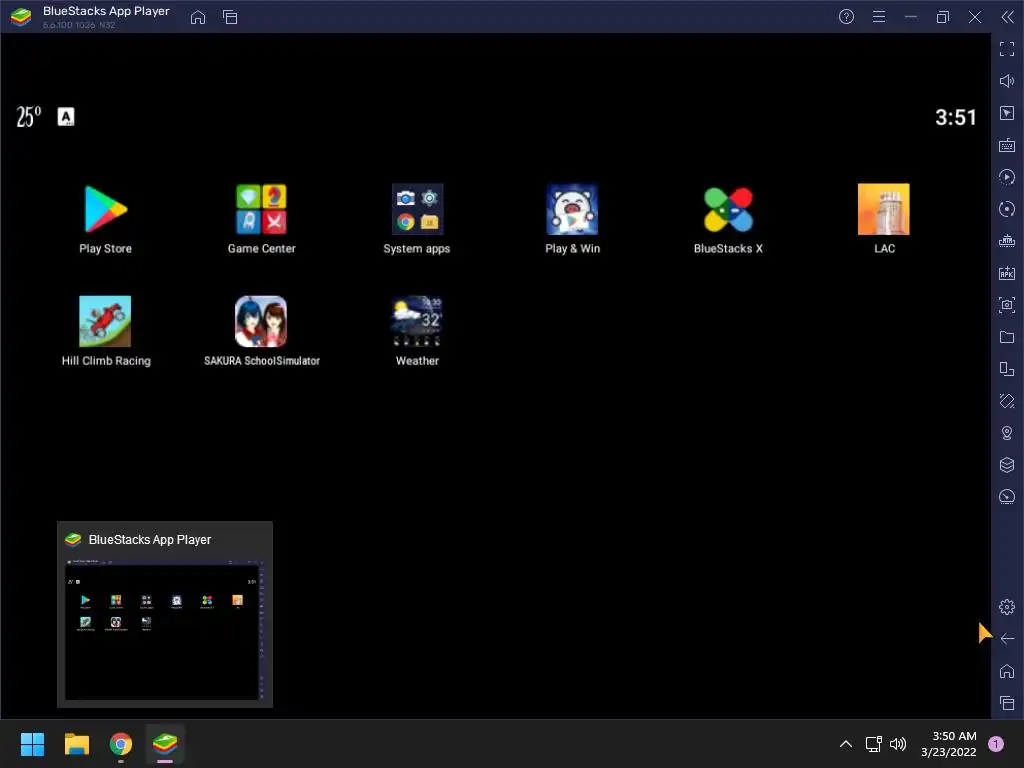Click the BlueStacks logo in title bar

coord(21,17)
